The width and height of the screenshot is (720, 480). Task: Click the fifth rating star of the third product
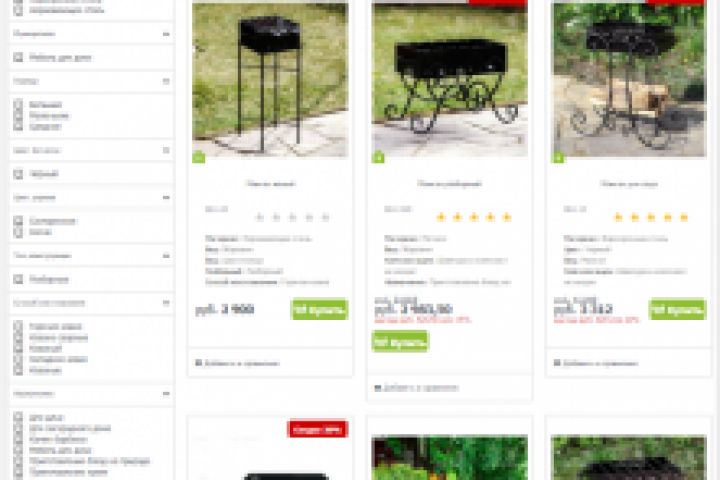[684, 217]
